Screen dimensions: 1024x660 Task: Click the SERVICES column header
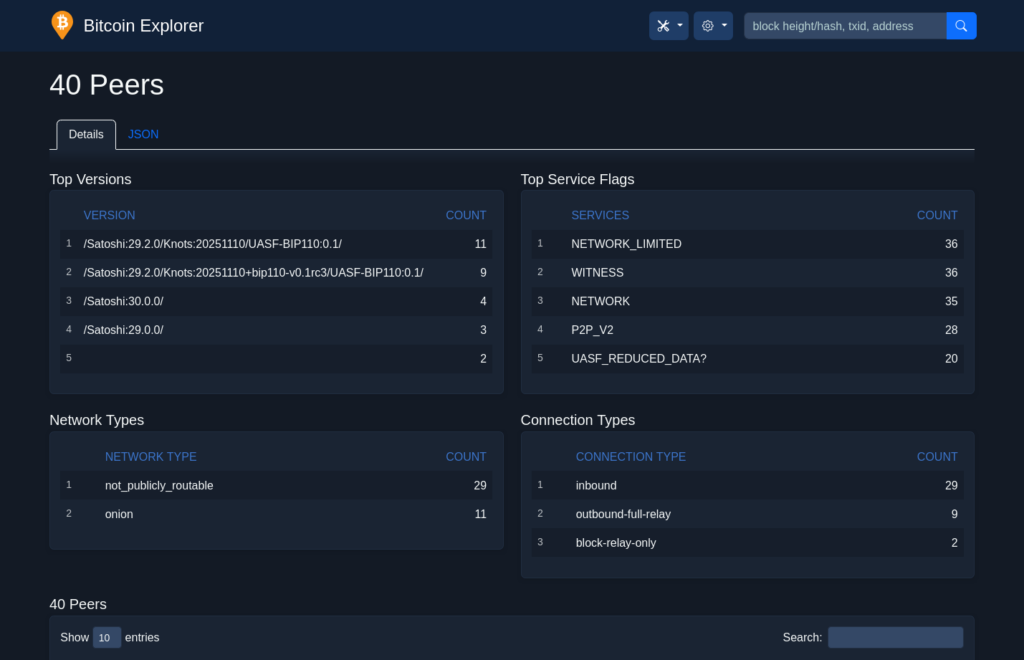(600, 215)
